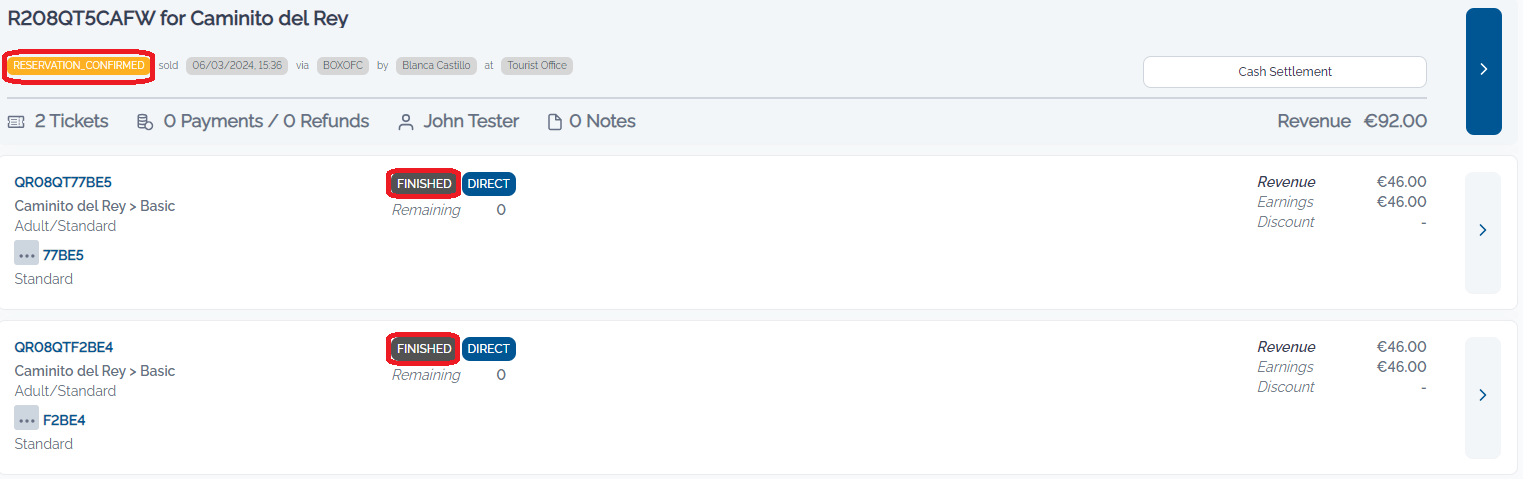Open ticket QR08QT77BE5 details chevron
The height and width of the screenshot is (479, 1523).
tap(1483, 232)
